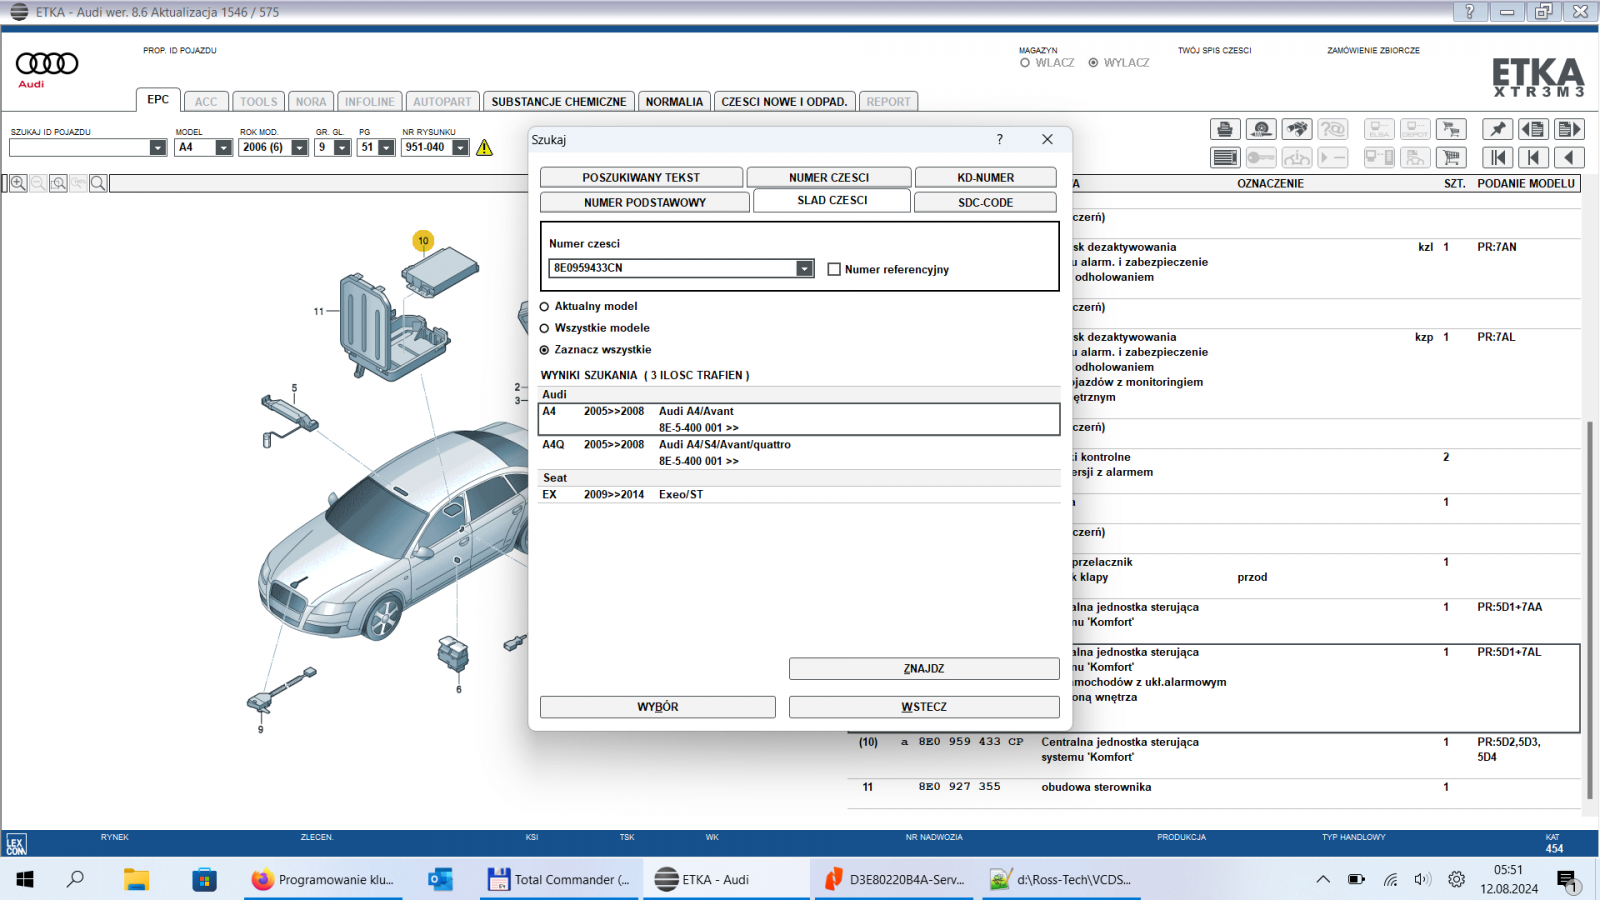The width and height of the screenshot is (1600, 900).
Task: Go to next page document icon
Action: (x=1569, y=129)
